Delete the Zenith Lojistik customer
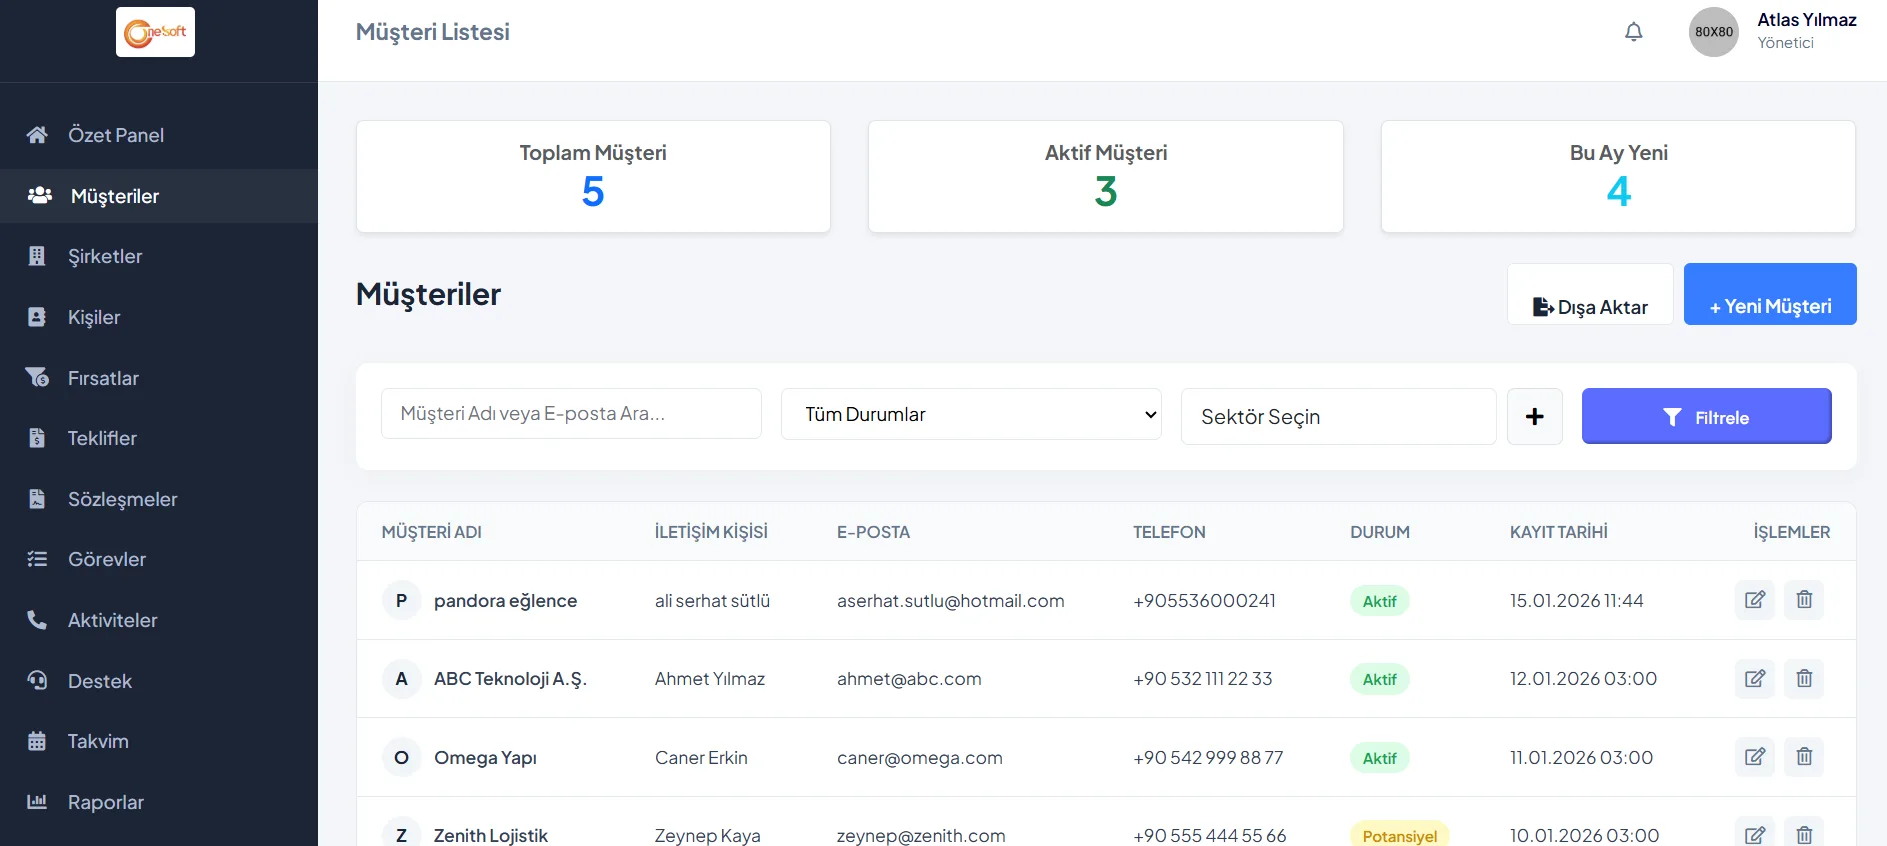This screenshot has width=1887, height=846. click(1804, 834)
